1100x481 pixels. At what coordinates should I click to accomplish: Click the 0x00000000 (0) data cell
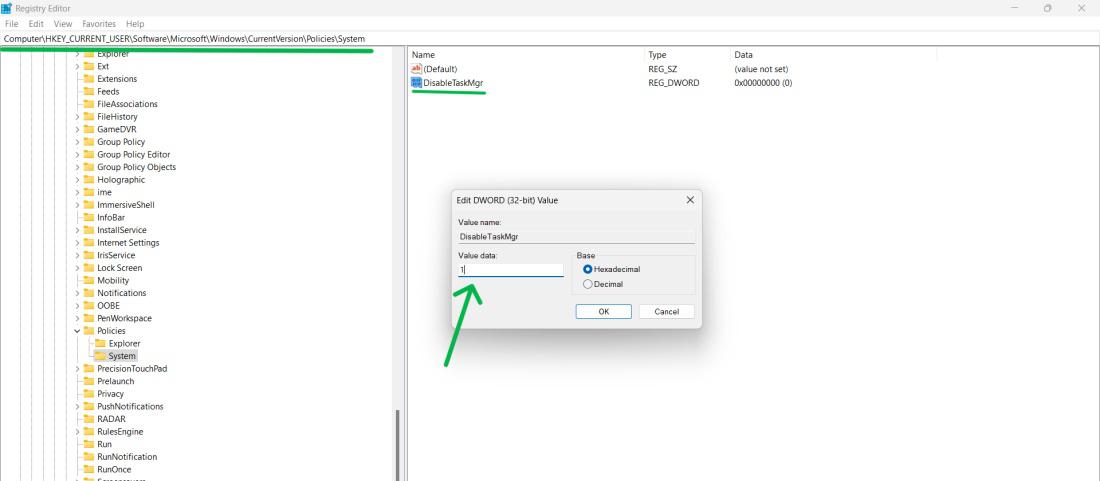point(763,83)
